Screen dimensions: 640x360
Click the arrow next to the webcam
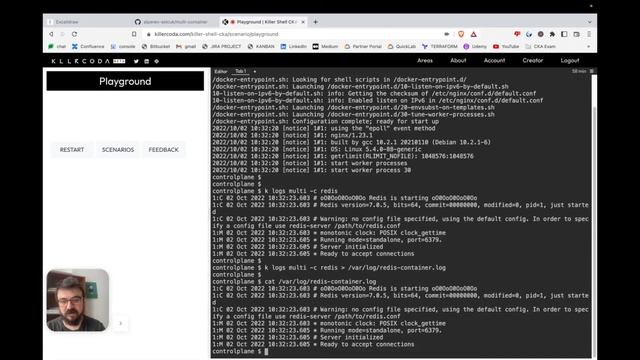pos(120,323)
